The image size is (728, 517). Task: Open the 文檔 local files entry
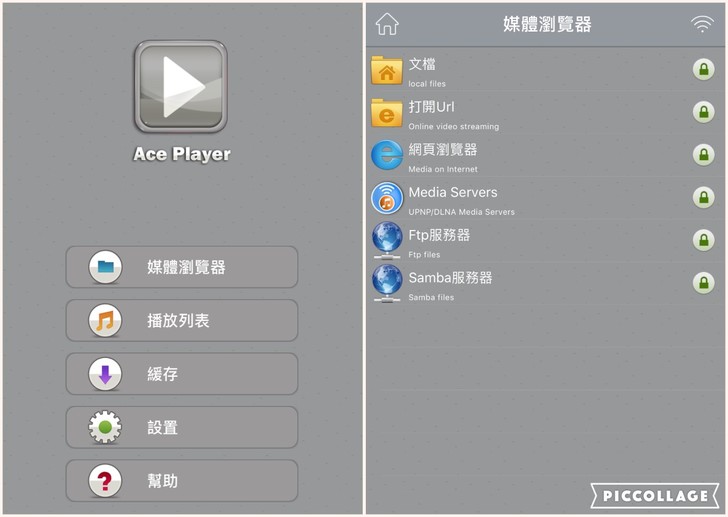(545, 70)
